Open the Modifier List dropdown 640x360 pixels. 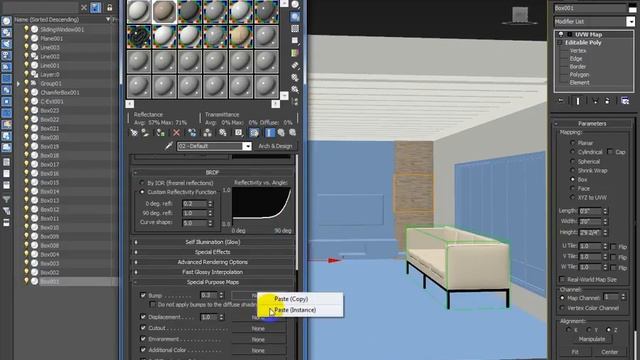click(631, 21)
